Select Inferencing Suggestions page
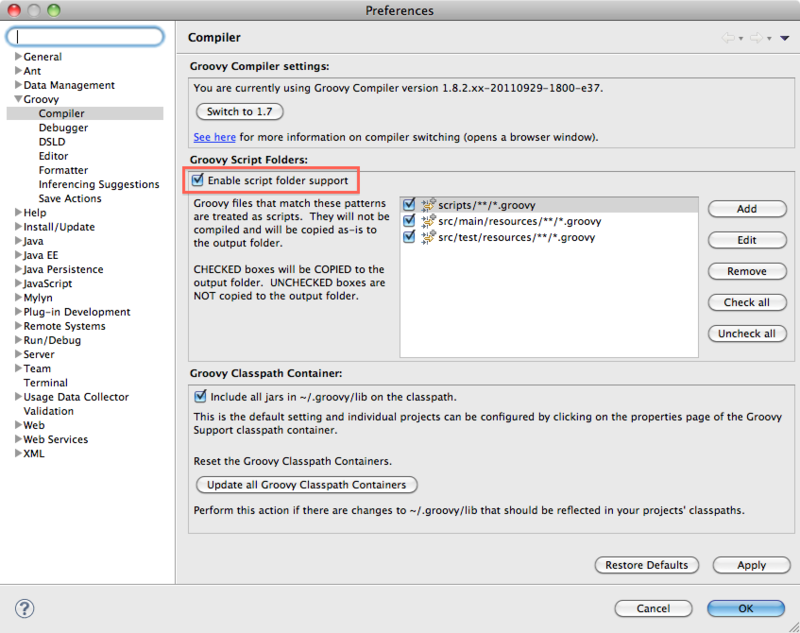800x633 pixels. tap(99, 184)
